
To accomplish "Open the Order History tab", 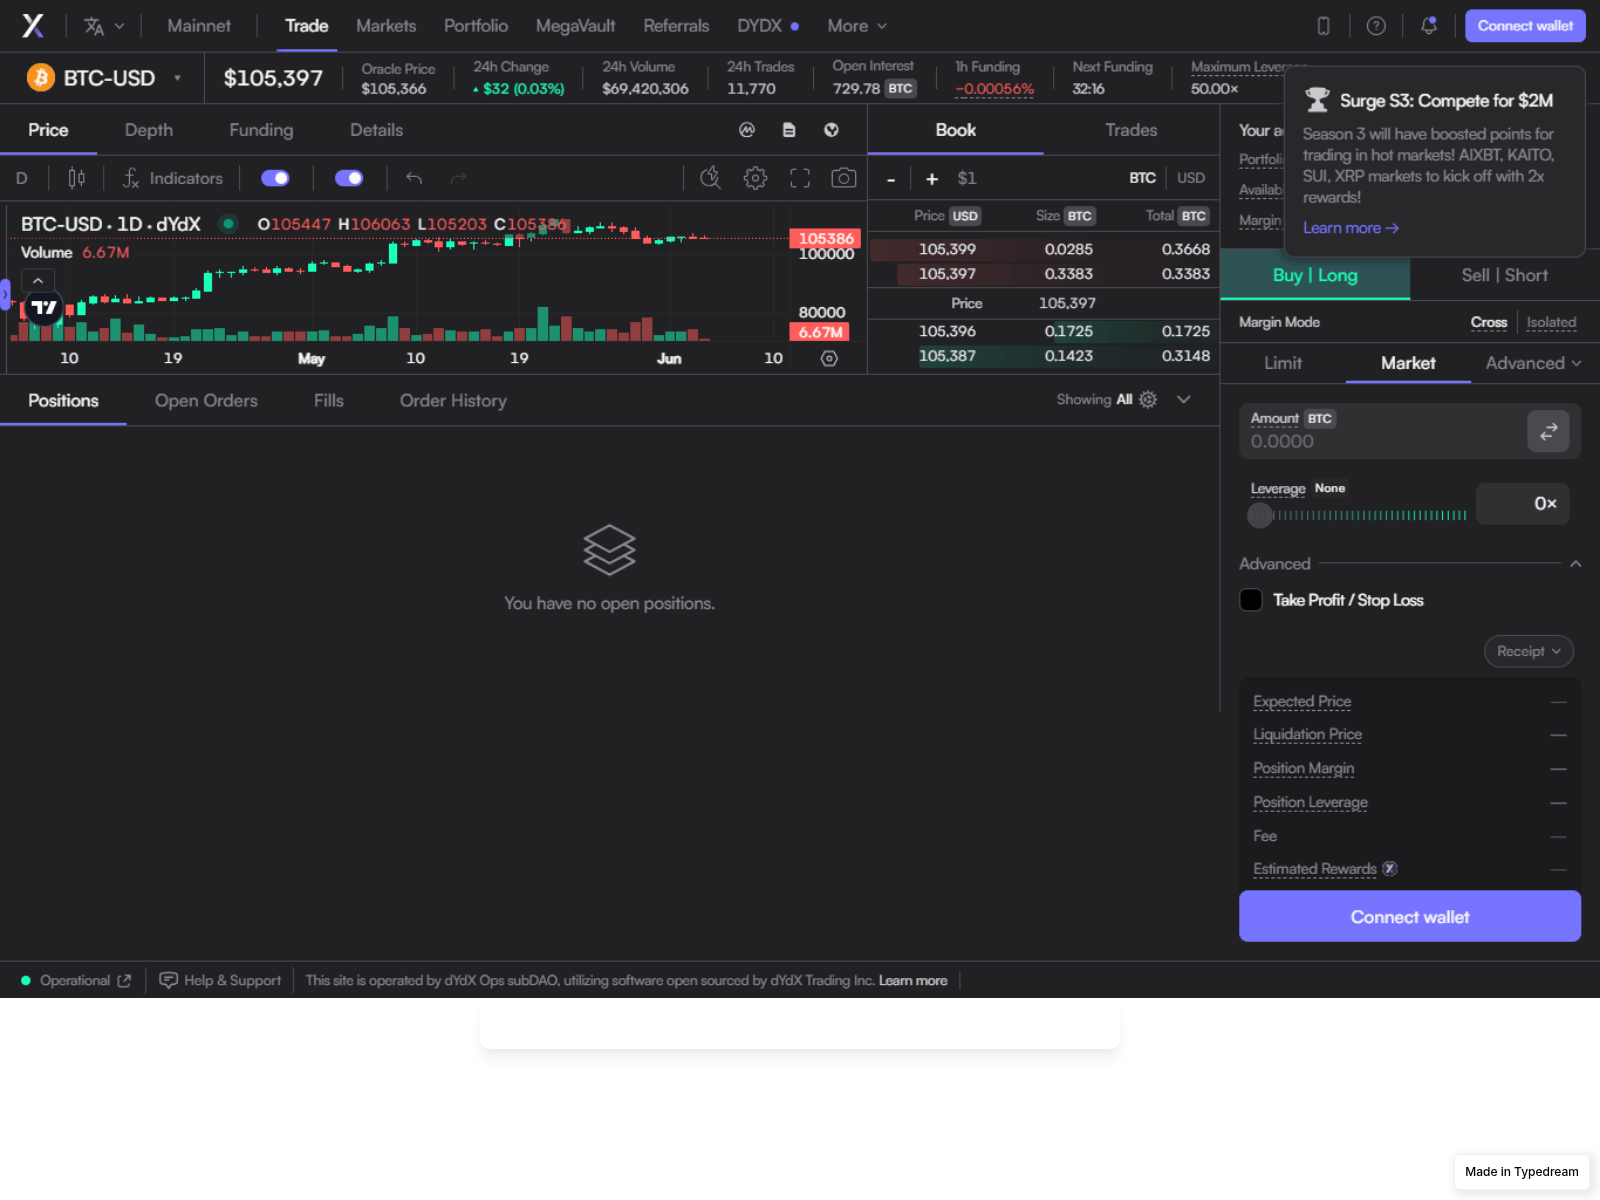I will [x=453, y=400].
